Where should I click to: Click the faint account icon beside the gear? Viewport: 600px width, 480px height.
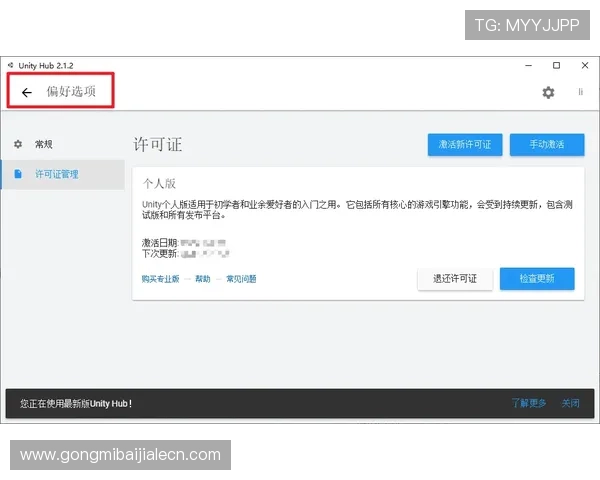point(580,92)
